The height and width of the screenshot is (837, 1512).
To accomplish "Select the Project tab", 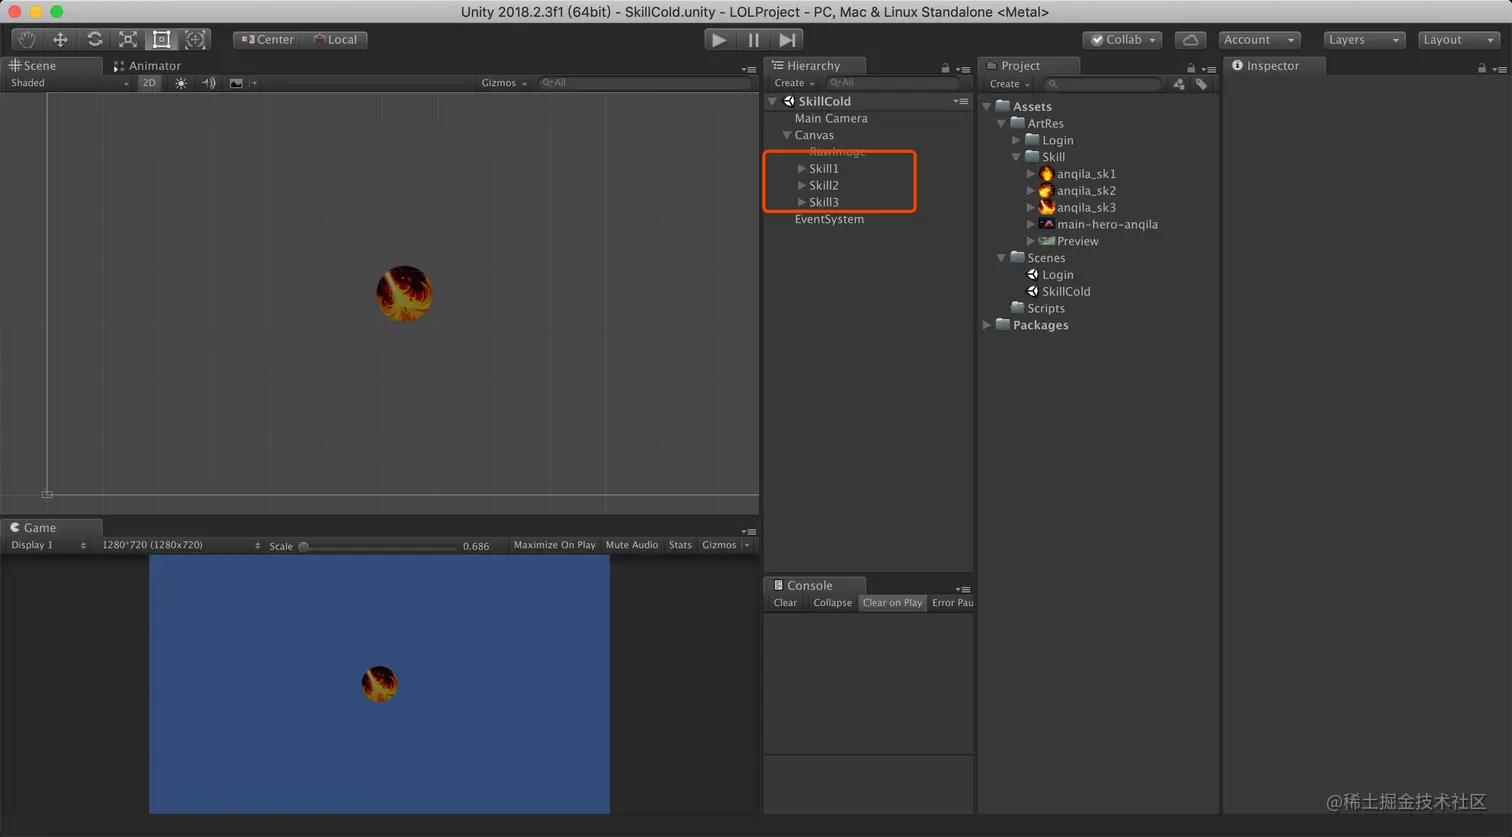I will (x=1029, y=65).
